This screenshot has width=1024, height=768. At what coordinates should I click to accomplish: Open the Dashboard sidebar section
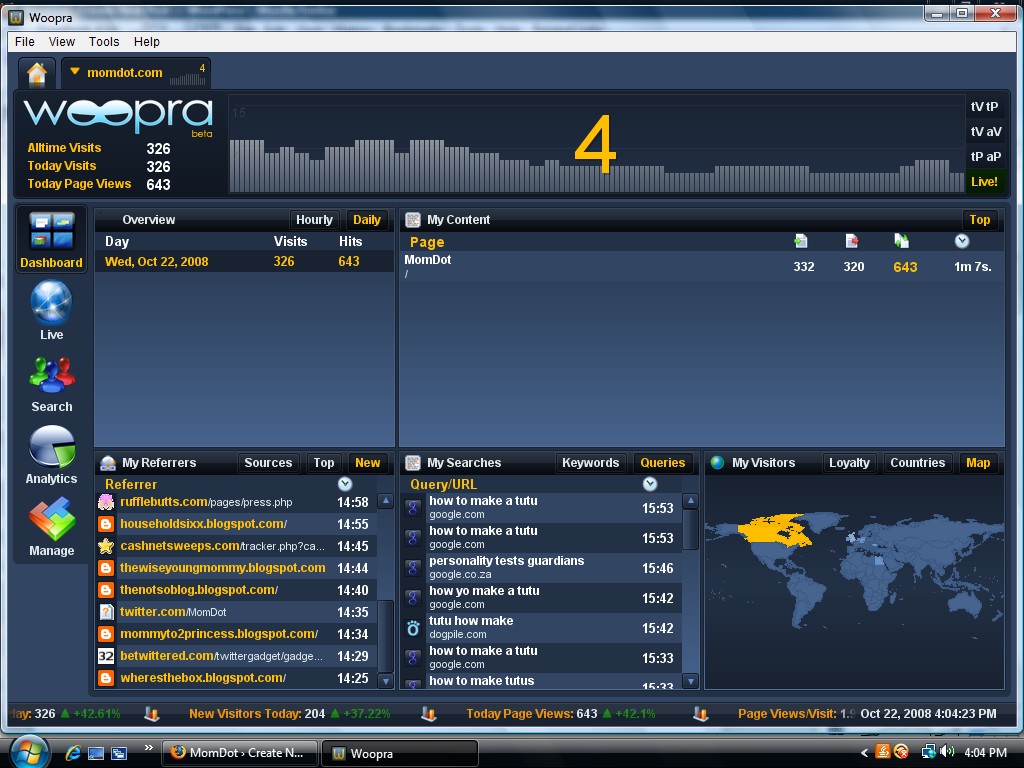(52, 240)
